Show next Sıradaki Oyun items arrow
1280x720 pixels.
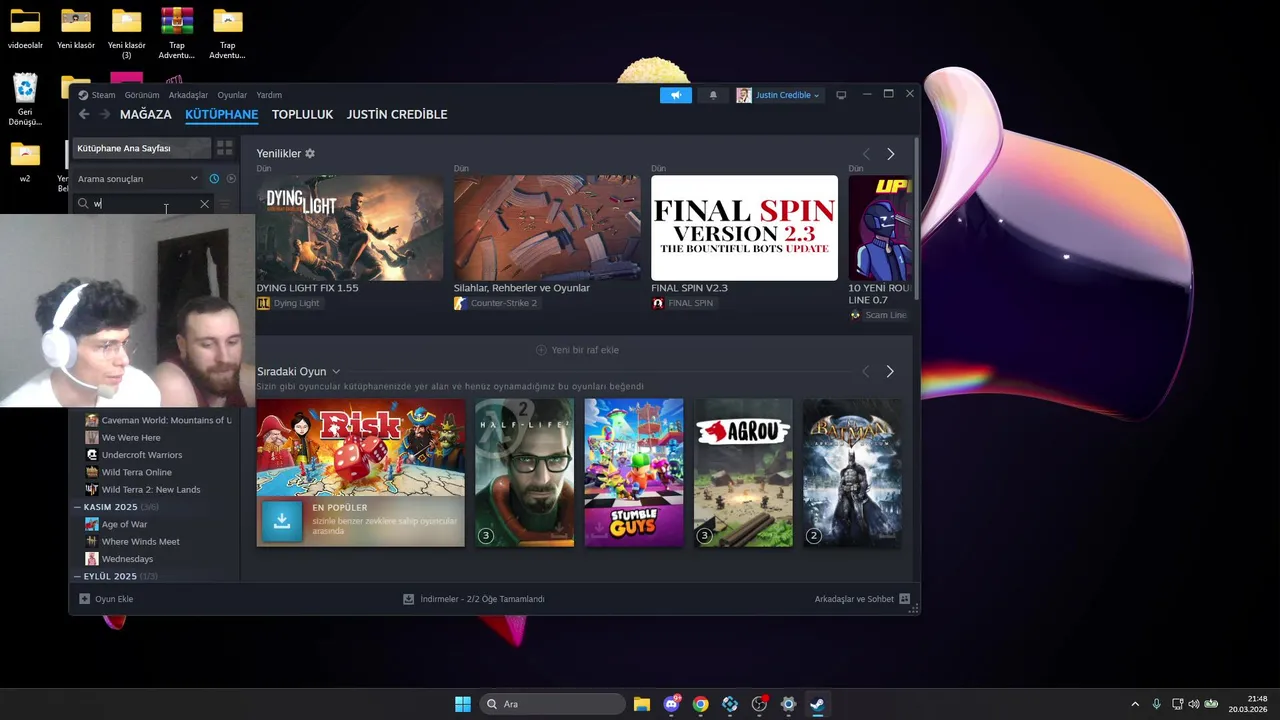pos(890,371)
